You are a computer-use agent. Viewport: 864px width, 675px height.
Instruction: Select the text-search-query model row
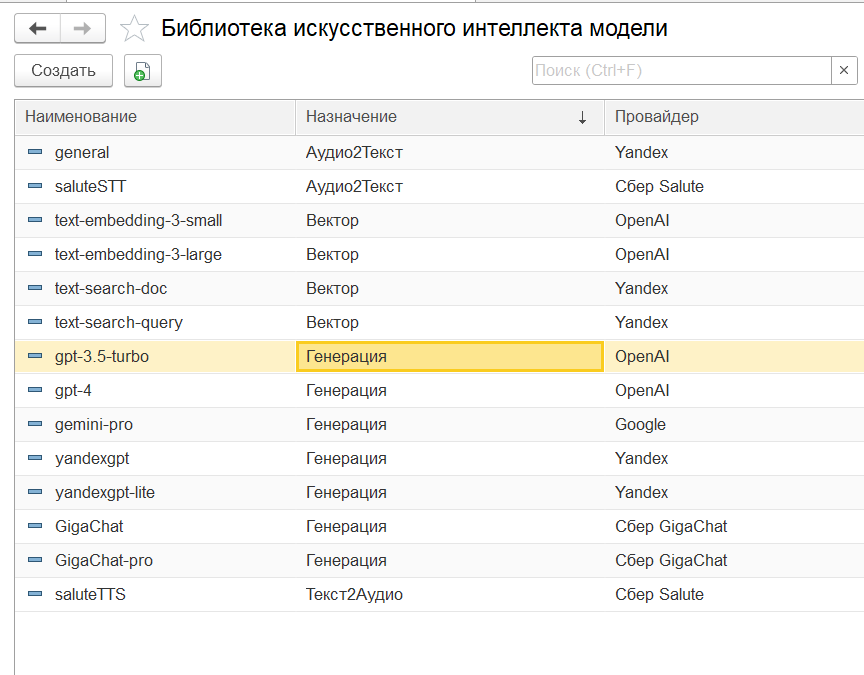click(119, 322)
